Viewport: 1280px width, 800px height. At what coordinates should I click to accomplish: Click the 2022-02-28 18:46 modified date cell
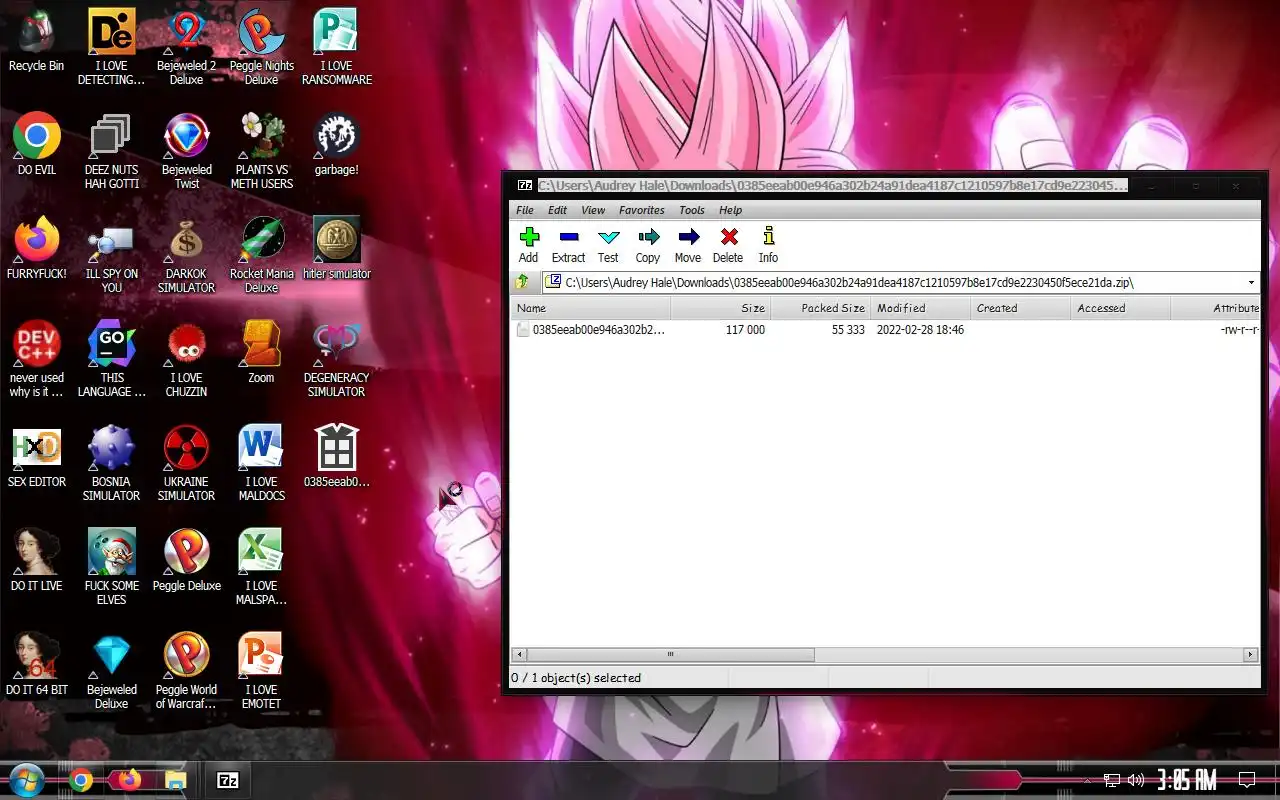coord(920,330)
